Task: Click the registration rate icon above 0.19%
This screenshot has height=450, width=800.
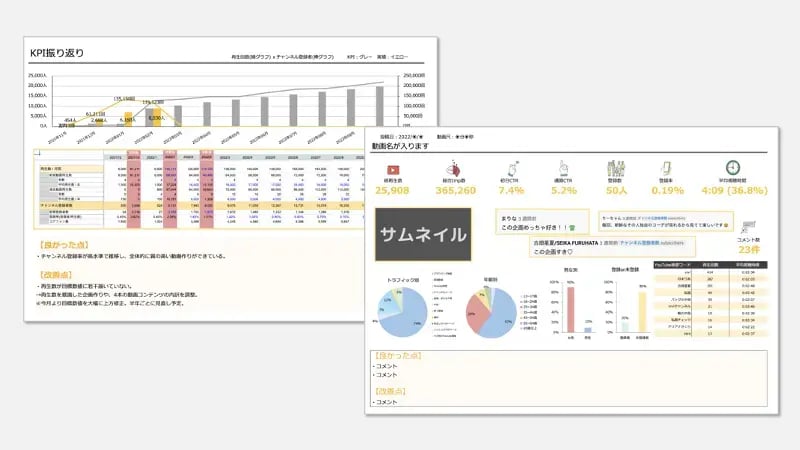Action: click(668, 168)
